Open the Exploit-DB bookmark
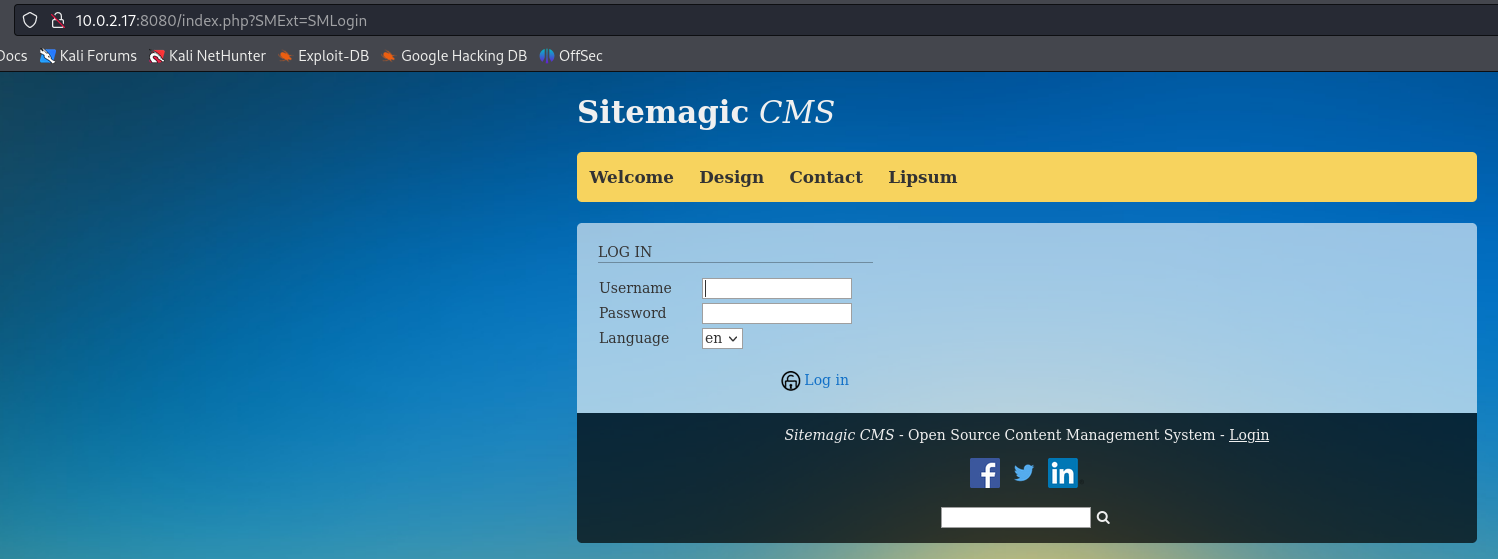 (x=323, y=56)
